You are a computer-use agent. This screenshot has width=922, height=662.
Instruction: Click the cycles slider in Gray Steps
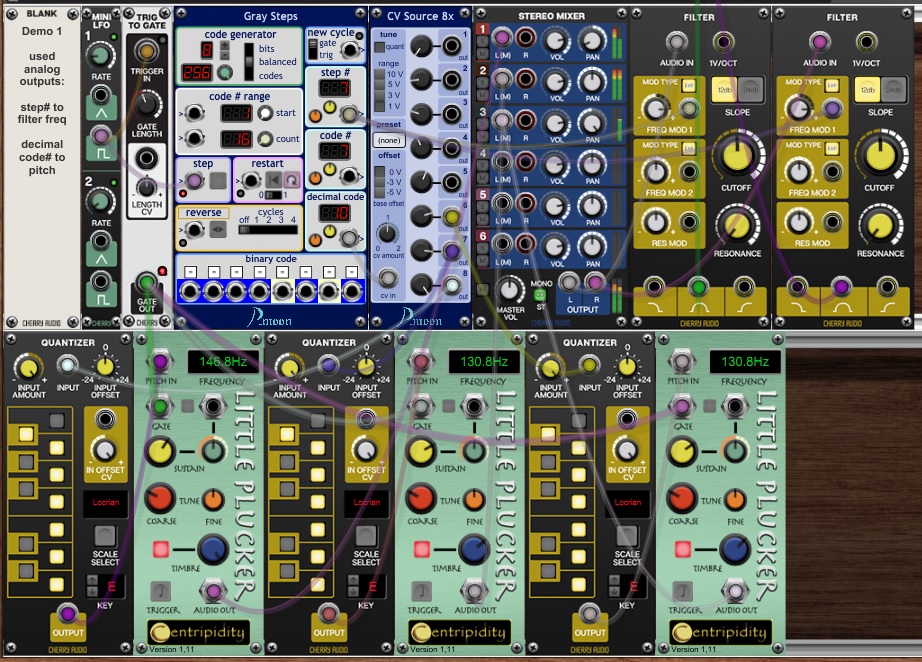coord(267,229)
